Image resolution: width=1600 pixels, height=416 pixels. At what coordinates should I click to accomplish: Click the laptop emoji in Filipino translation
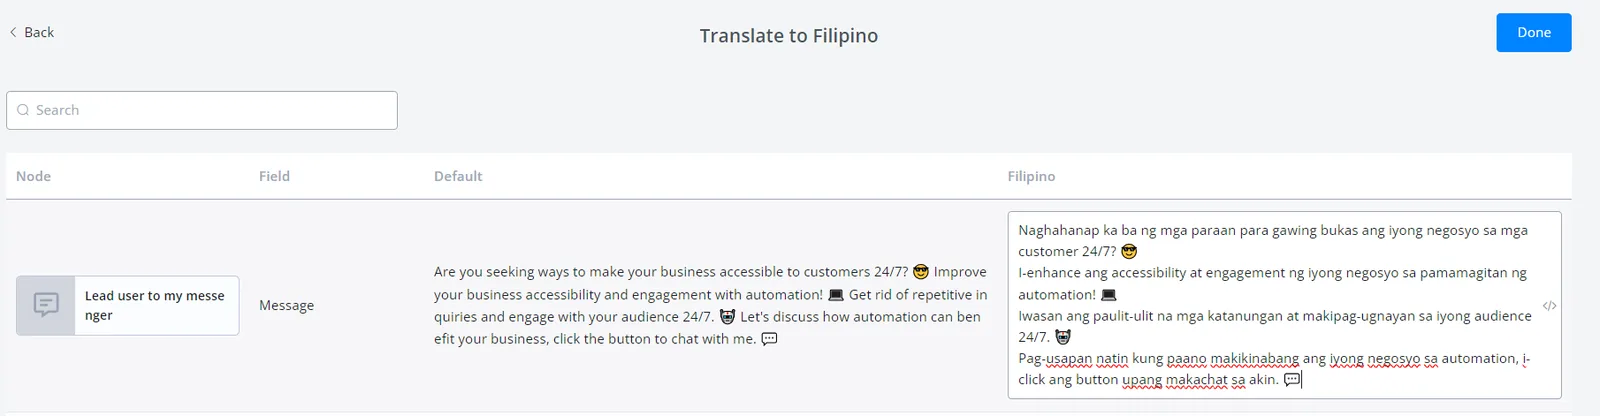click(x=1108, y=295)
